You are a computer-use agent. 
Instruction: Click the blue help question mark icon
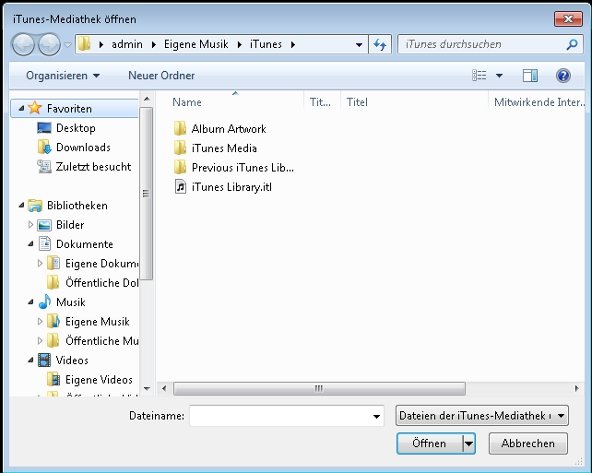[563, 75]
